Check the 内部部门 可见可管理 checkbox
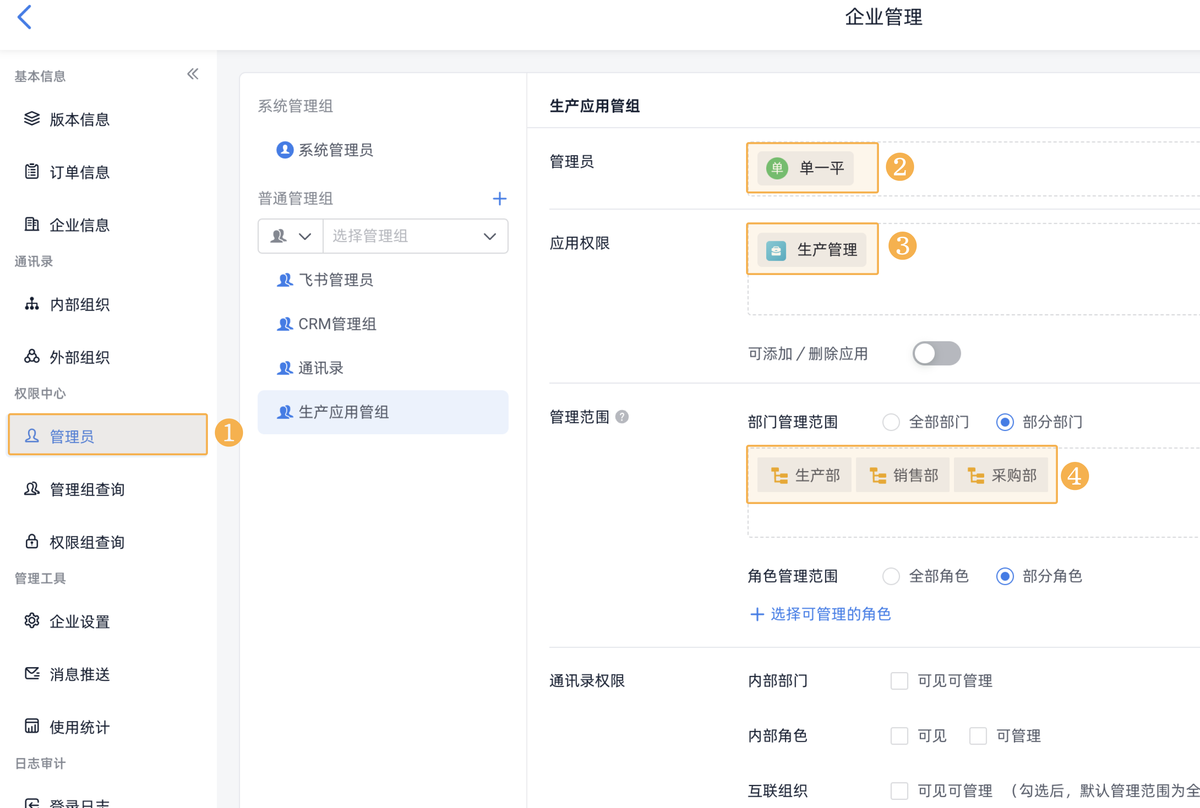Viewport: 1200px width, 808px height. coord(899,681)
